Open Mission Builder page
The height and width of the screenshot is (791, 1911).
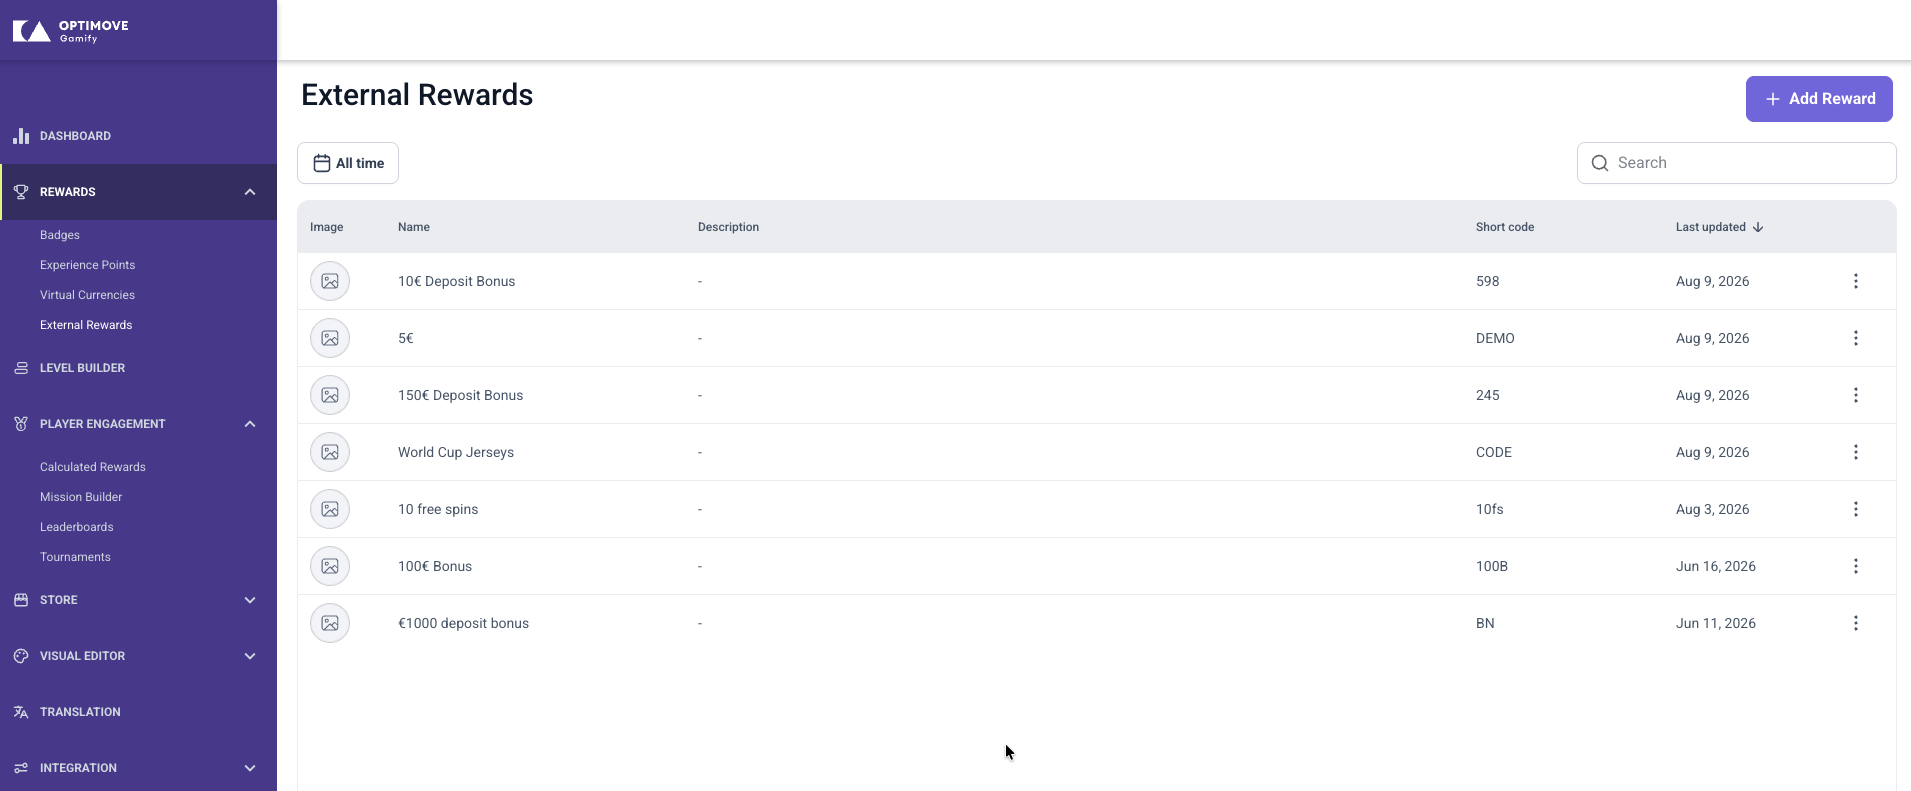(x=81, y=497)
